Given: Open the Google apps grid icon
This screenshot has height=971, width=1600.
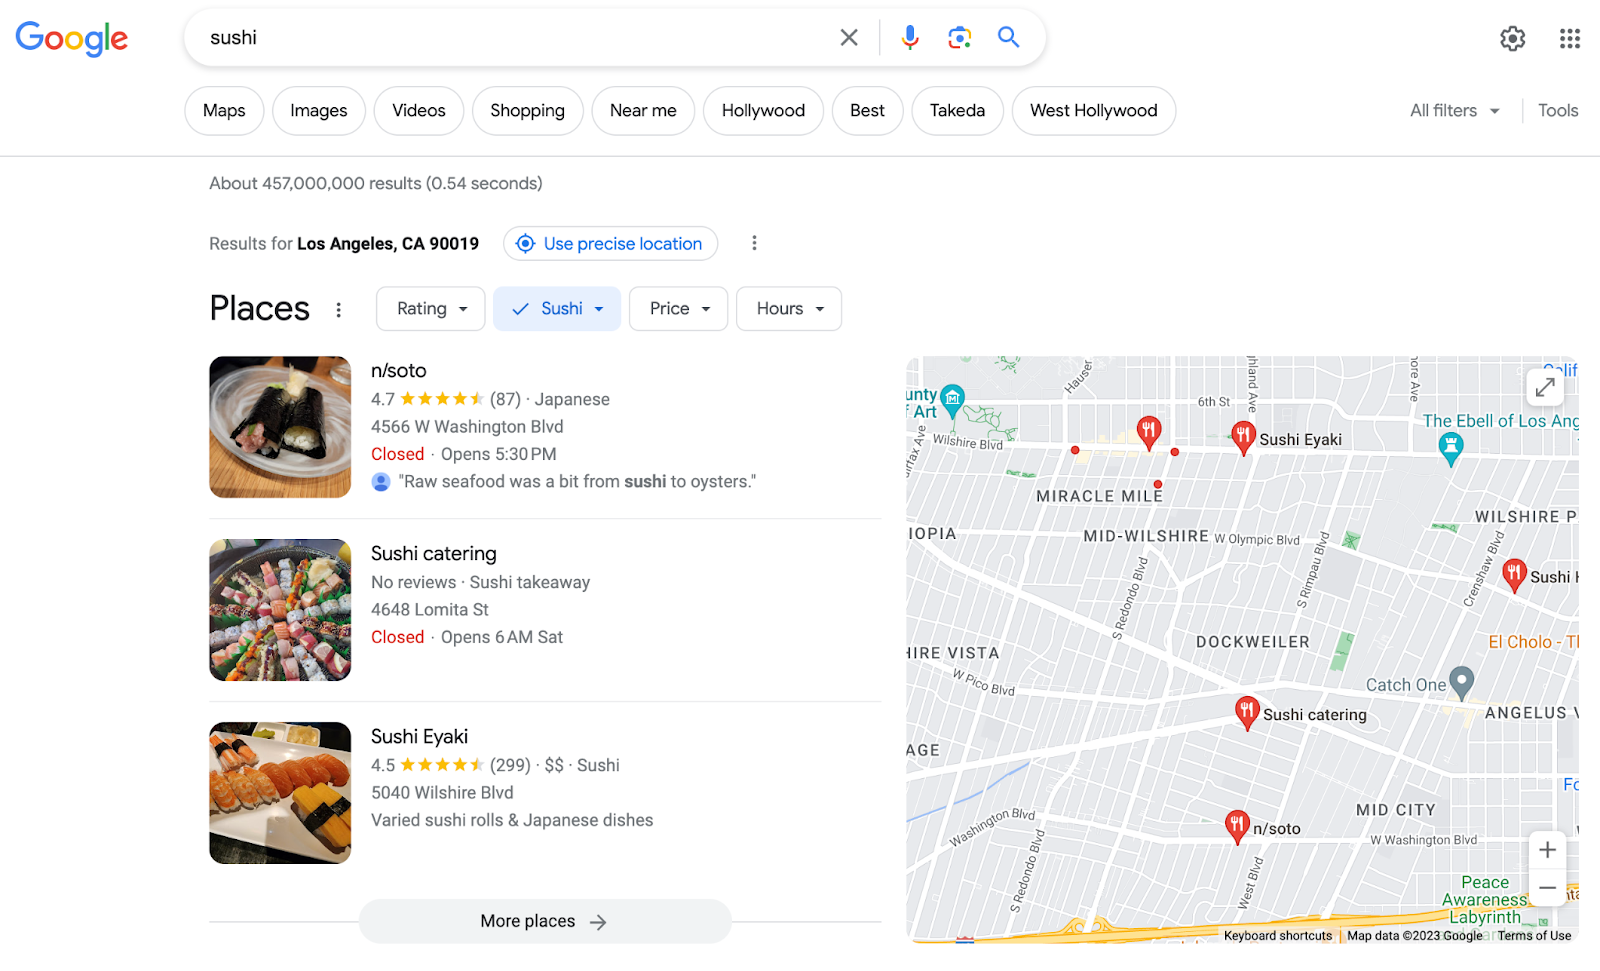Looking at the screenshot, I should point(1570,38).
